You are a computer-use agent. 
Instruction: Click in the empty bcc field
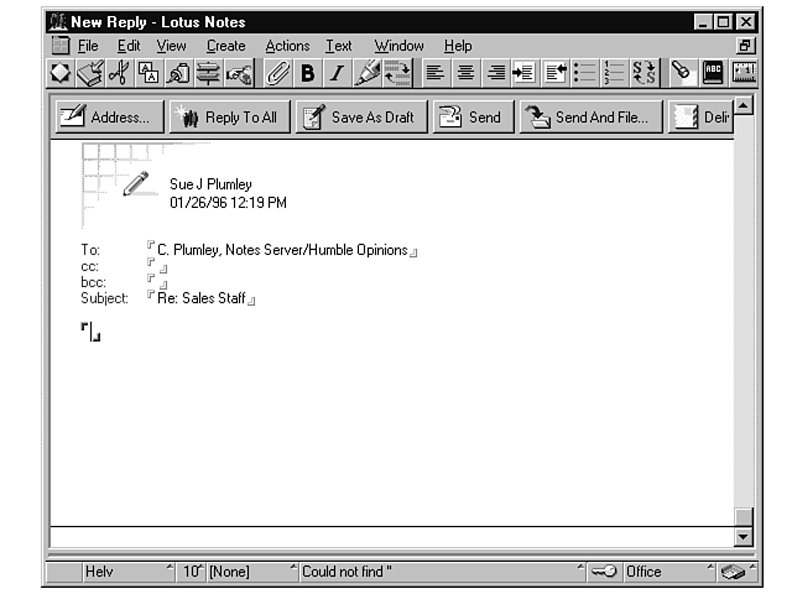pyautogui.click(x=157, y=281)
